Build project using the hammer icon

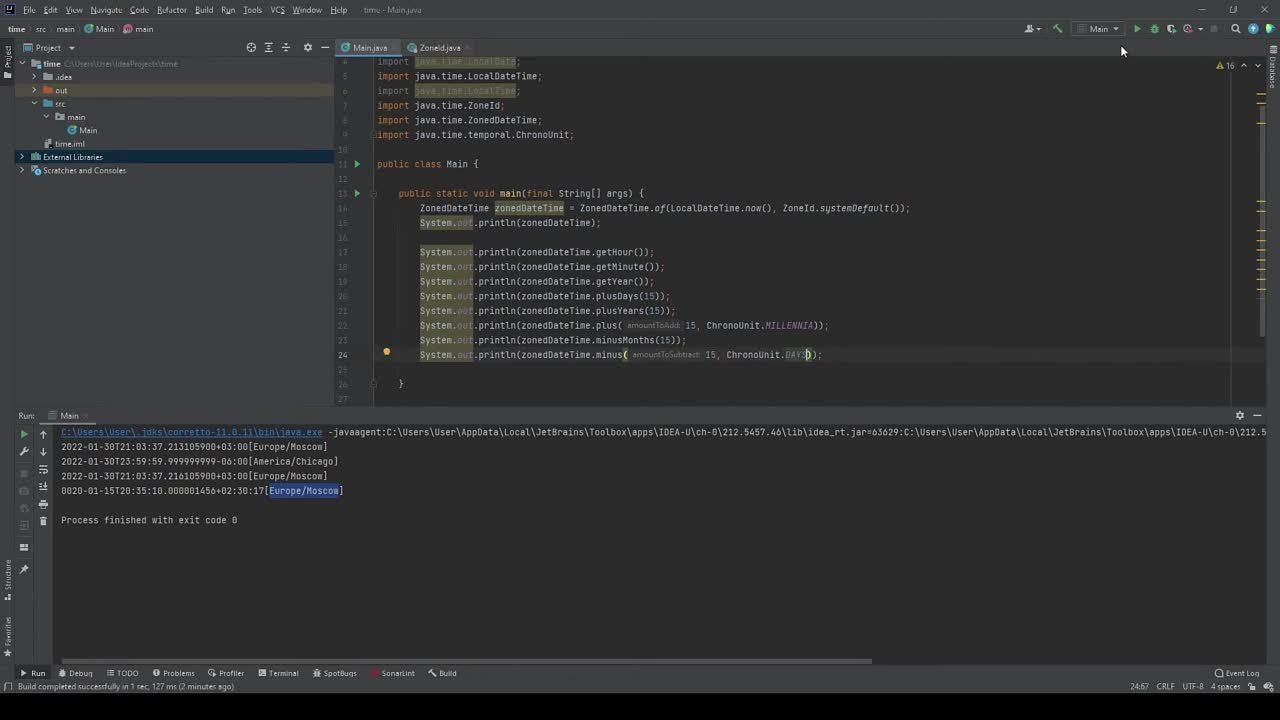pyautogui.click(x=1058, y=29)
